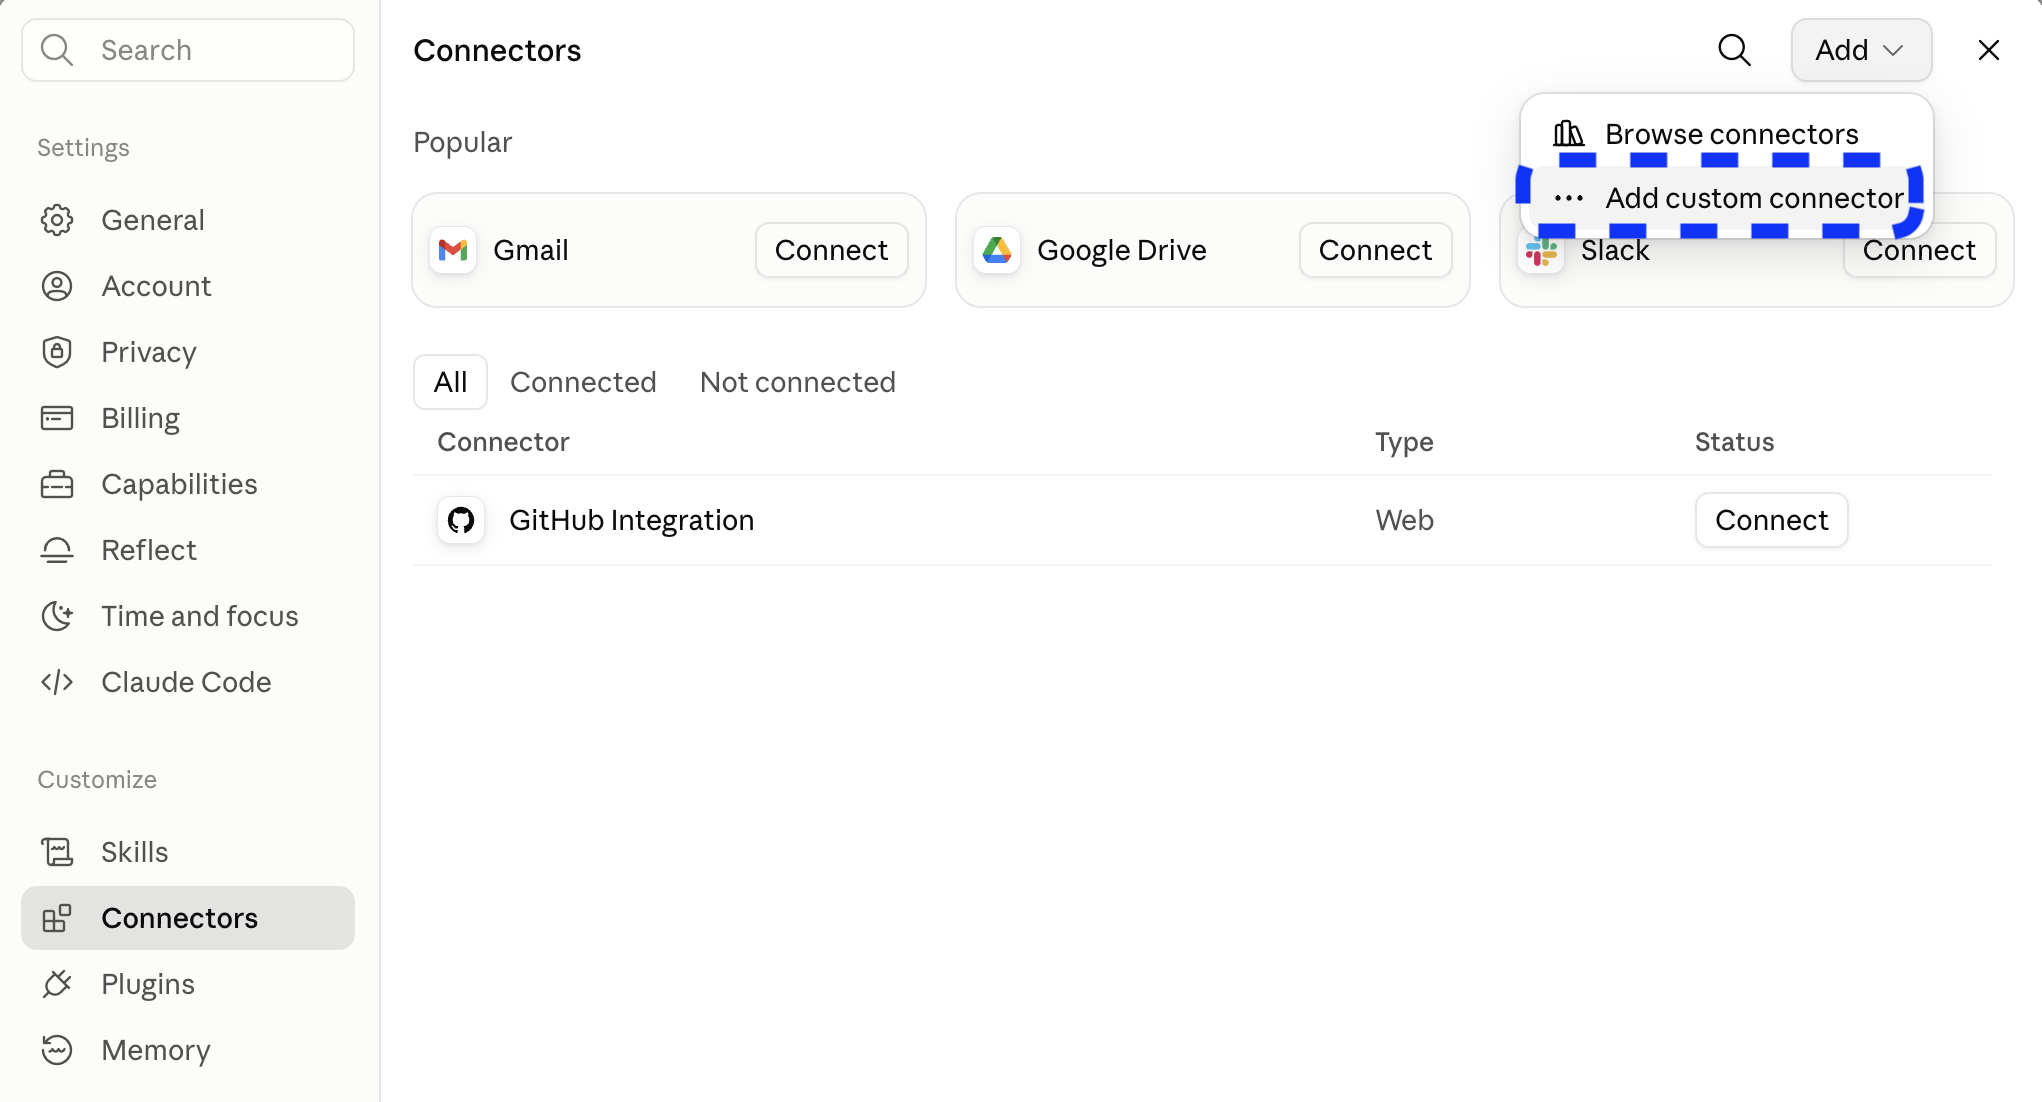
Task: Click the Claude Code brackets icon
Action: point(57,682)
